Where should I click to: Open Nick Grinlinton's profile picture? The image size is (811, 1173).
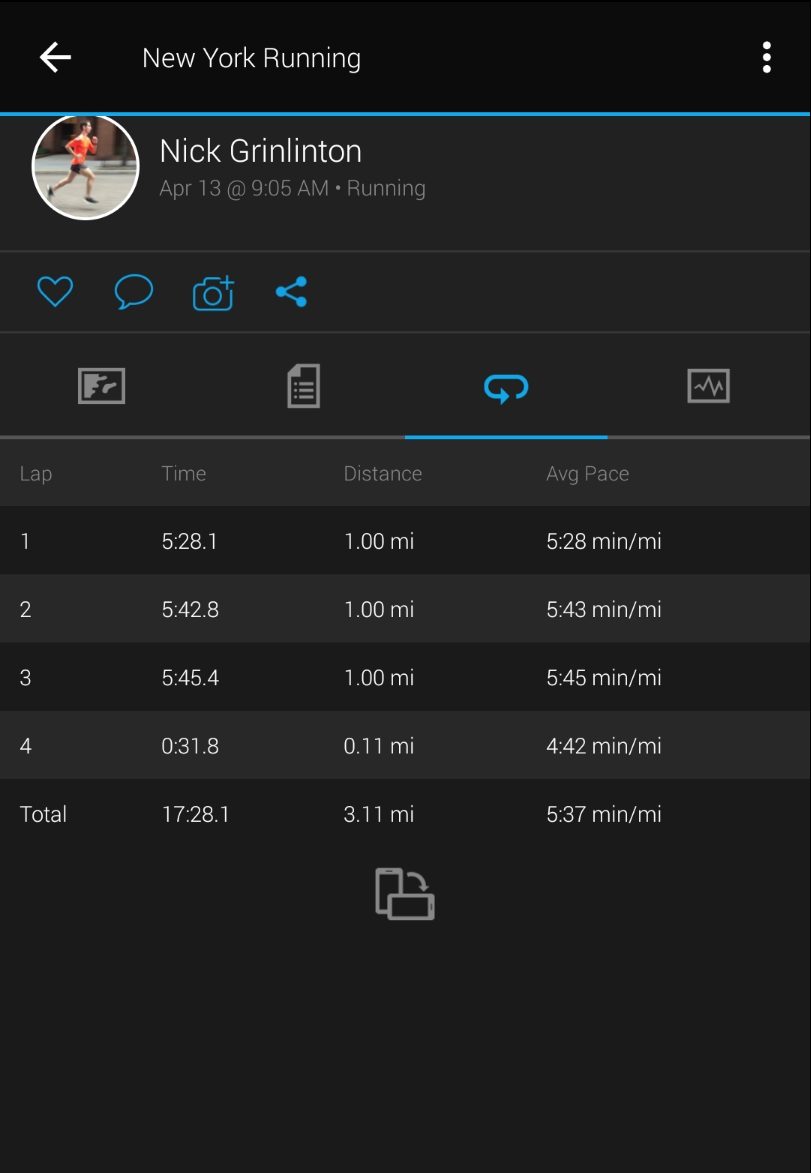click(x=86, y=167)
